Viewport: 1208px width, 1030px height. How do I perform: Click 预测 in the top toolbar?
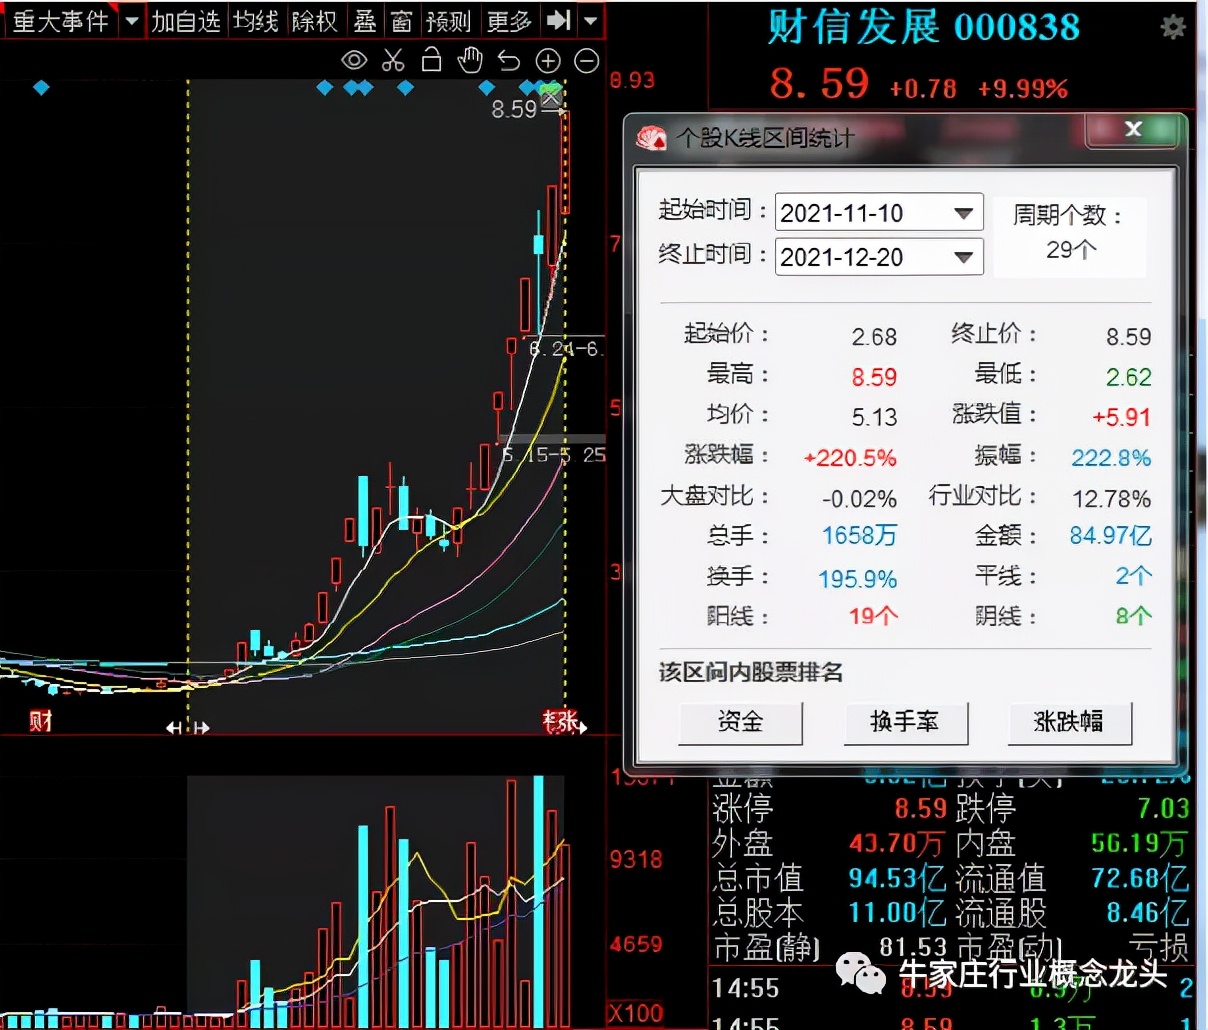click(x=448, y=21)
